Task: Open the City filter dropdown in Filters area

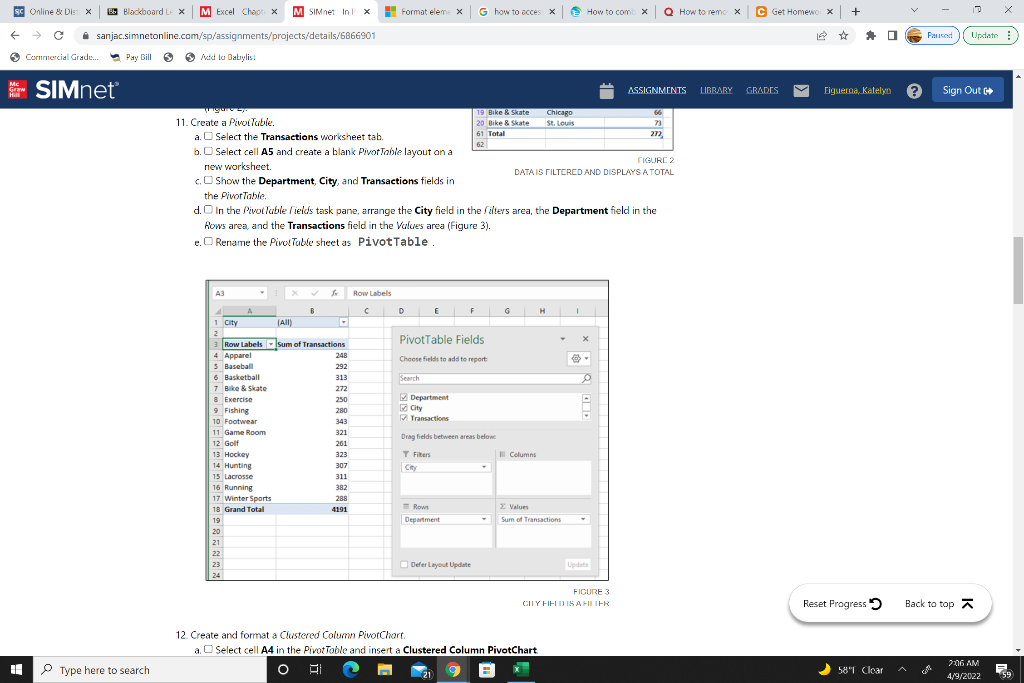Action: (x=483, y=467)
